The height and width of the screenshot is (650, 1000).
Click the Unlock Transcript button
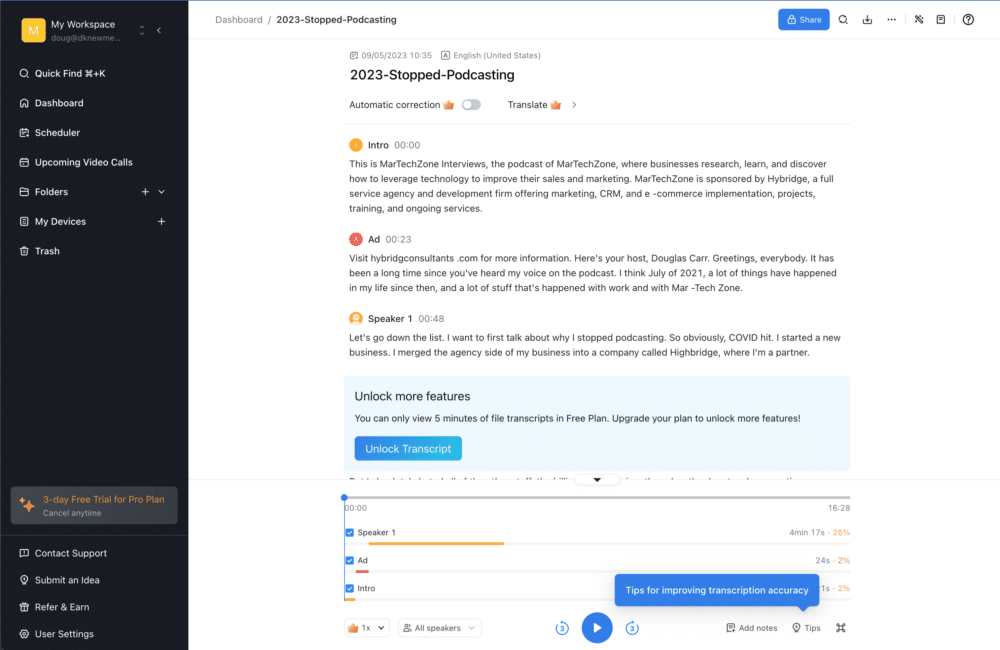pyautogui.click(x=407, y=448)
